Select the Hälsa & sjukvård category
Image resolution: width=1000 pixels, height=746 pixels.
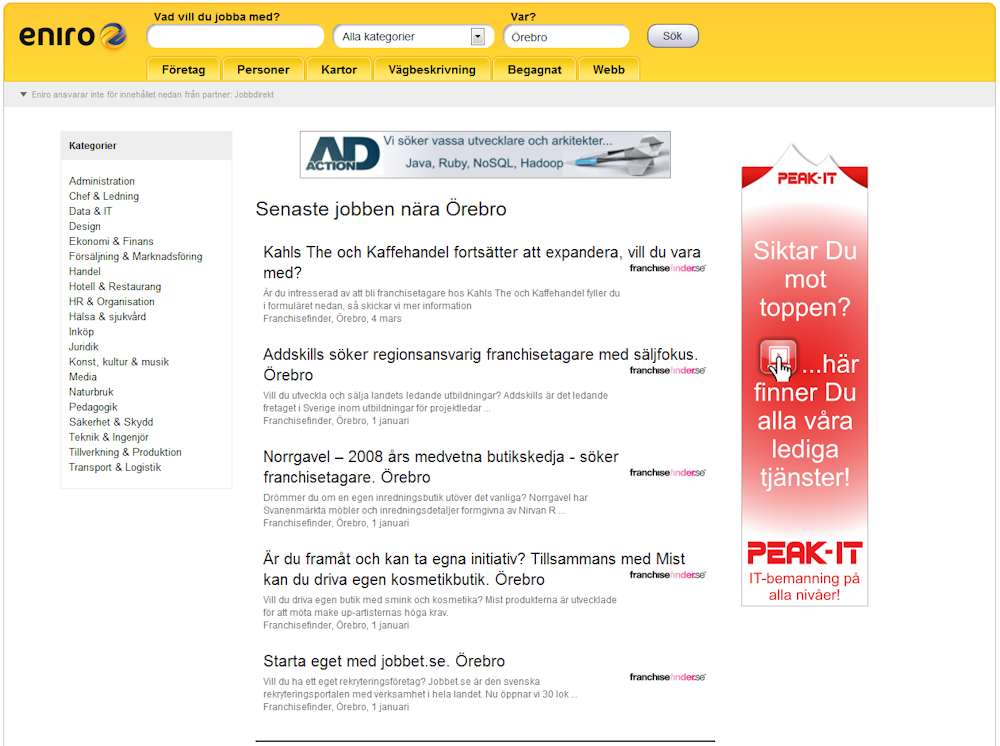click(x=107, y=316)
